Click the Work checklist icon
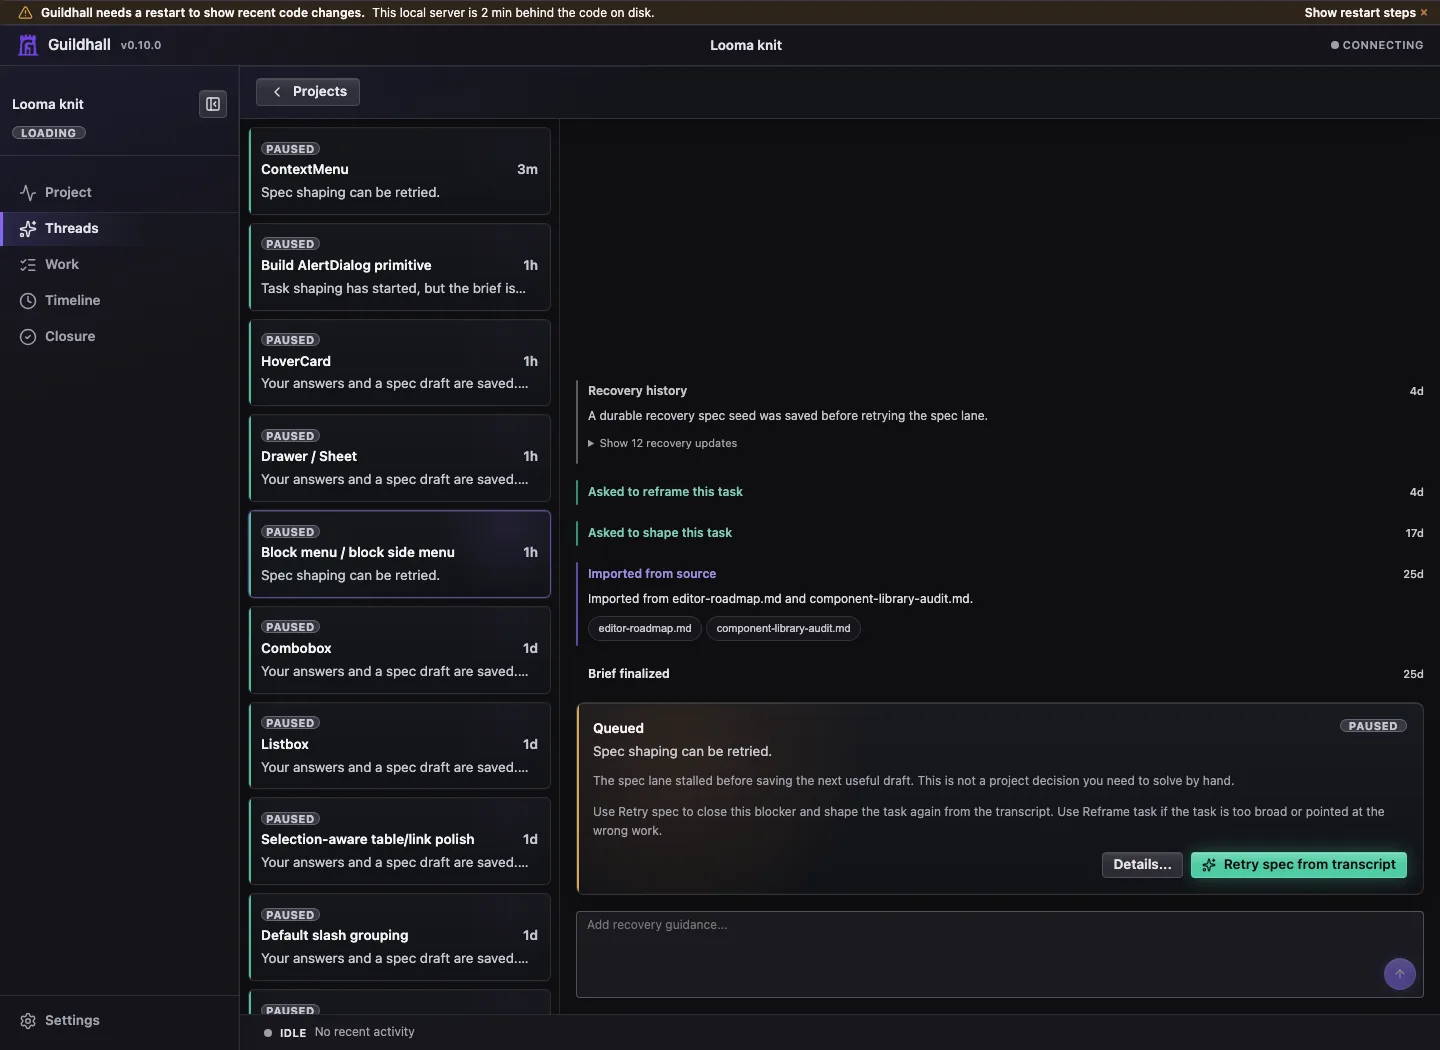Viewport: 1440px width, 1050px height. 28,265
